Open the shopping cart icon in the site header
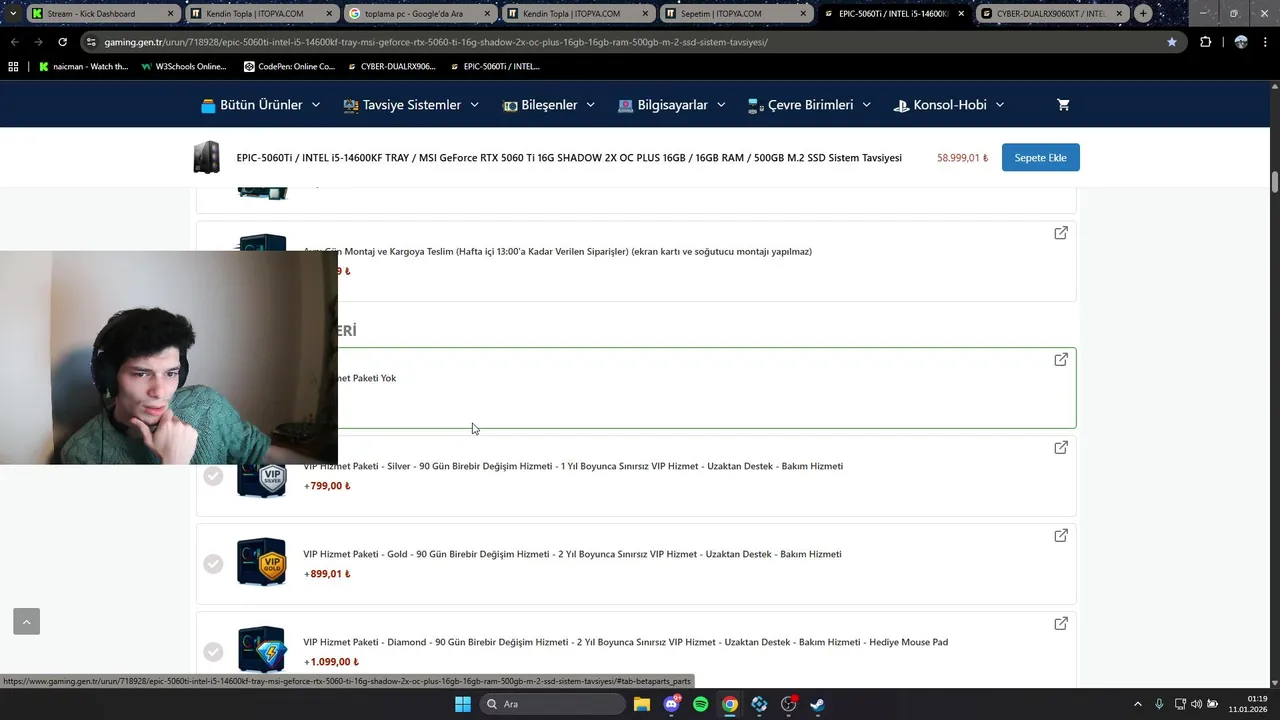 click(x=1063, y=105)
